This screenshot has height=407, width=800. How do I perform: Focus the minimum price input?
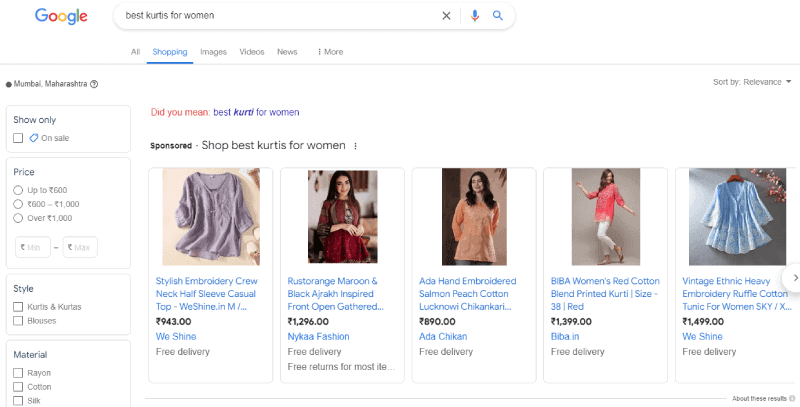(x=33, y=247)
